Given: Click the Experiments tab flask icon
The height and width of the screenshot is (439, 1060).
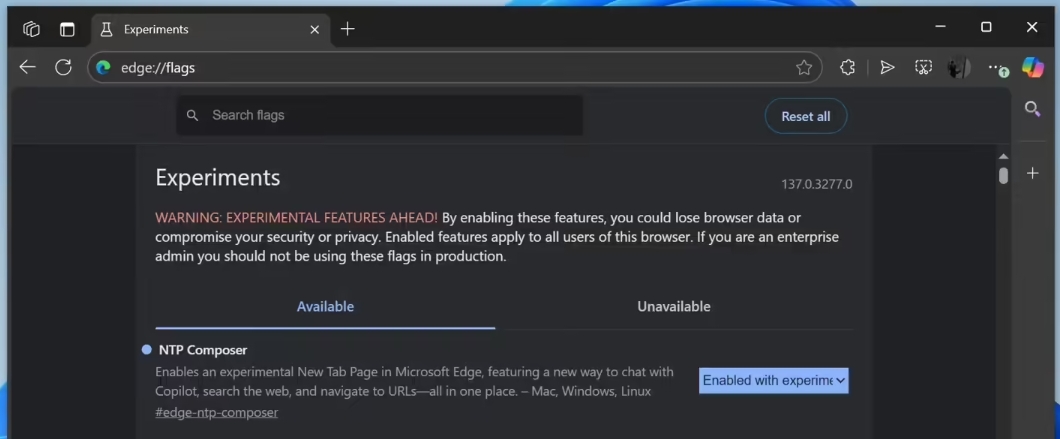Looking at the screenshot, I should click(x=105, y=29).
